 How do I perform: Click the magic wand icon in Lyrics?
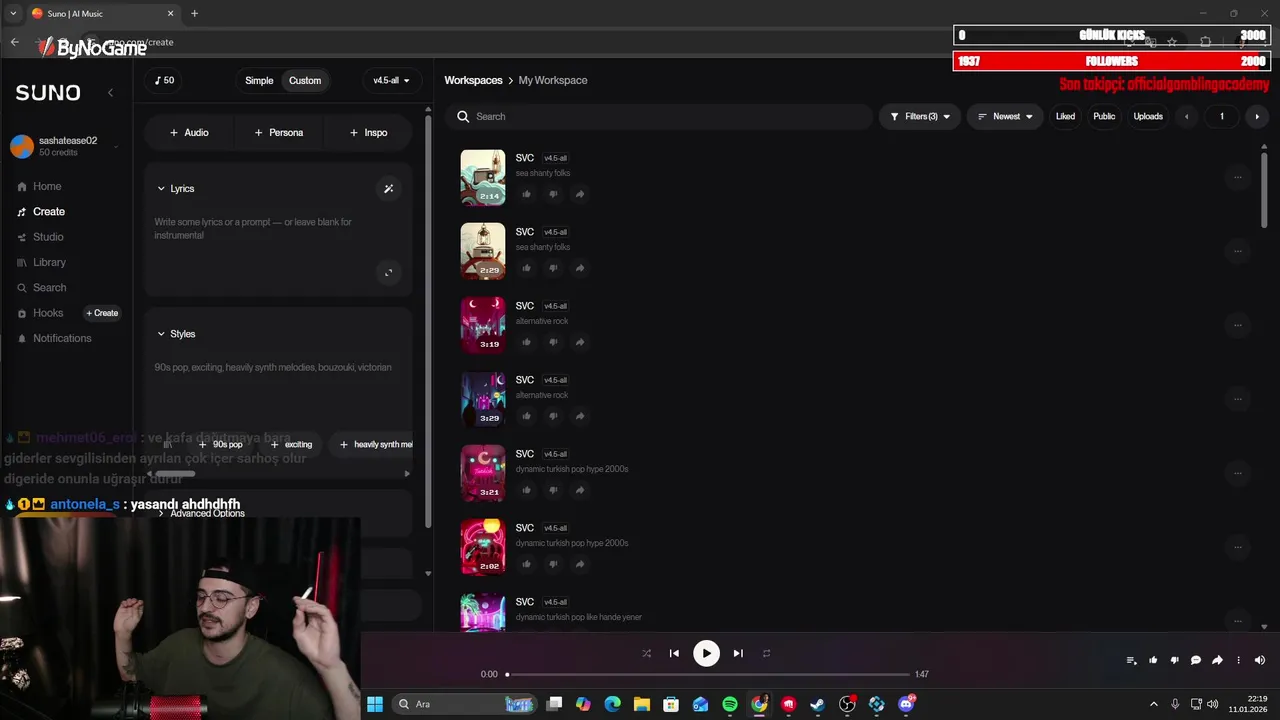click(x=389, y=188)
